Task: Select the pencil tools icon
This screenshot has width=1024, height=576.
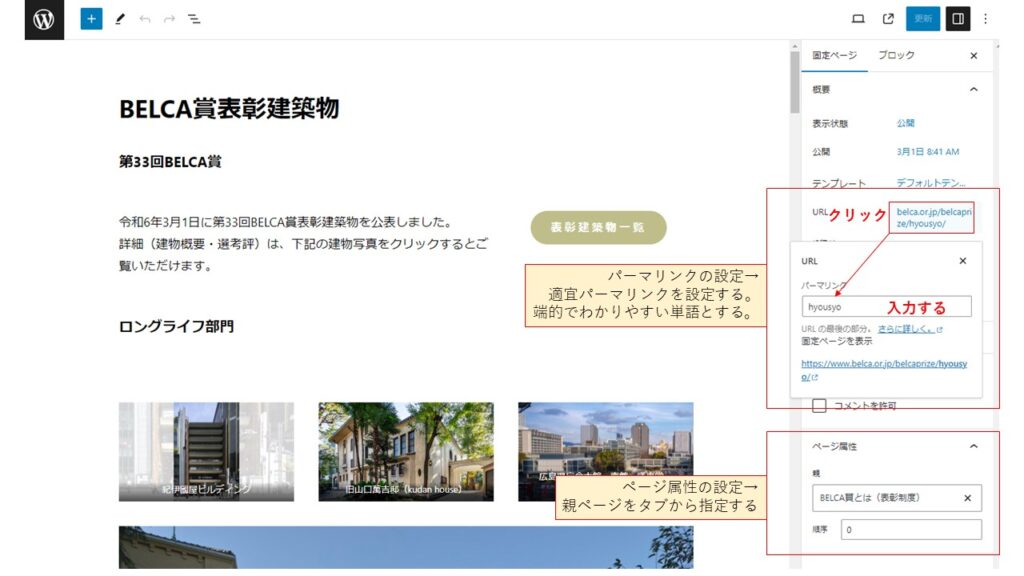Action: (x=120, y=19)
